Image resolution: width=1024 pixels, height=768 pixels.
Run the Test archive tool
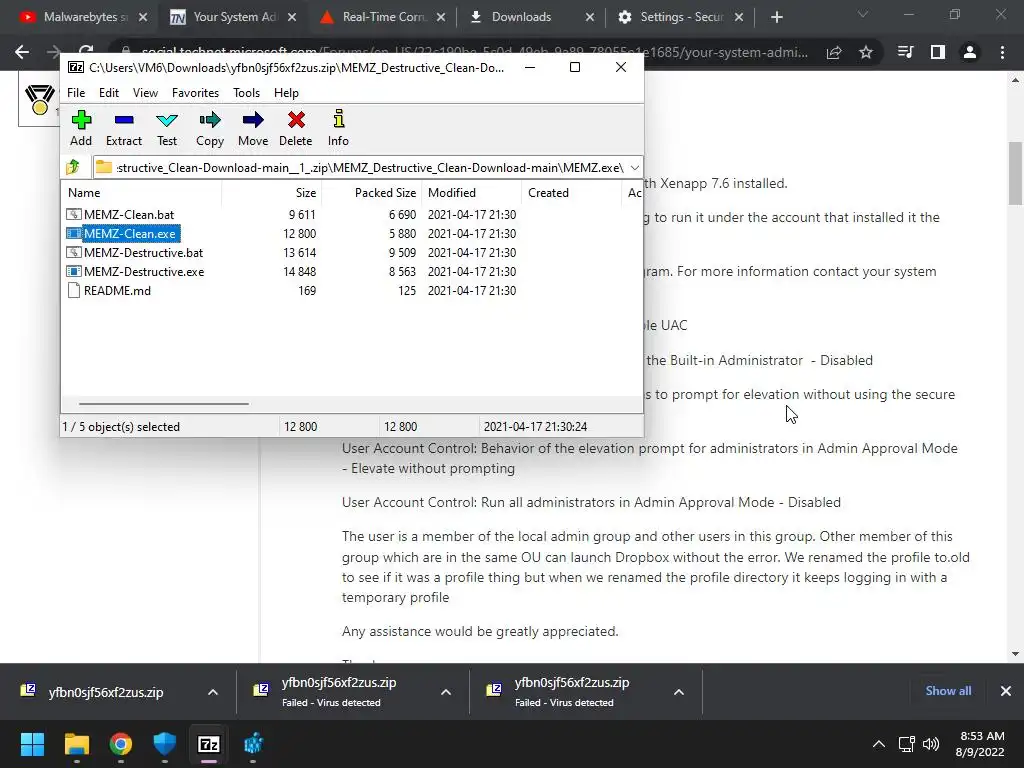point(167,128)
